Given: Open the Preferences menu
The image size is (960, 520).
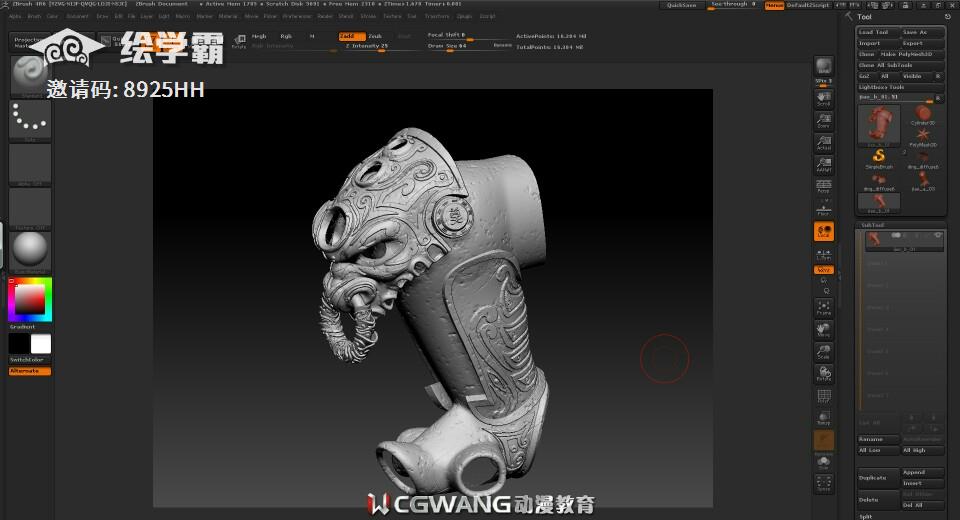Looking at the screenshot, I should [x=298, y=17].
